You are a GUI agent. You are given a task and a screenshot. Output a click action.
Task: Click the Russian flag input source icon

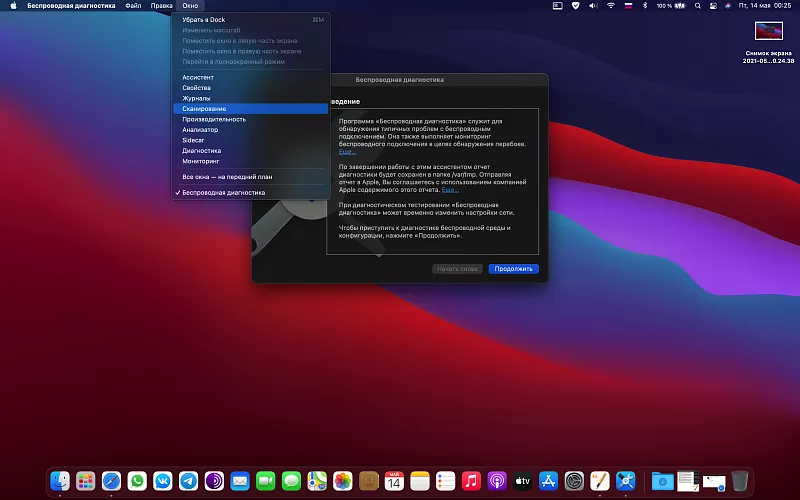point(628,6)
